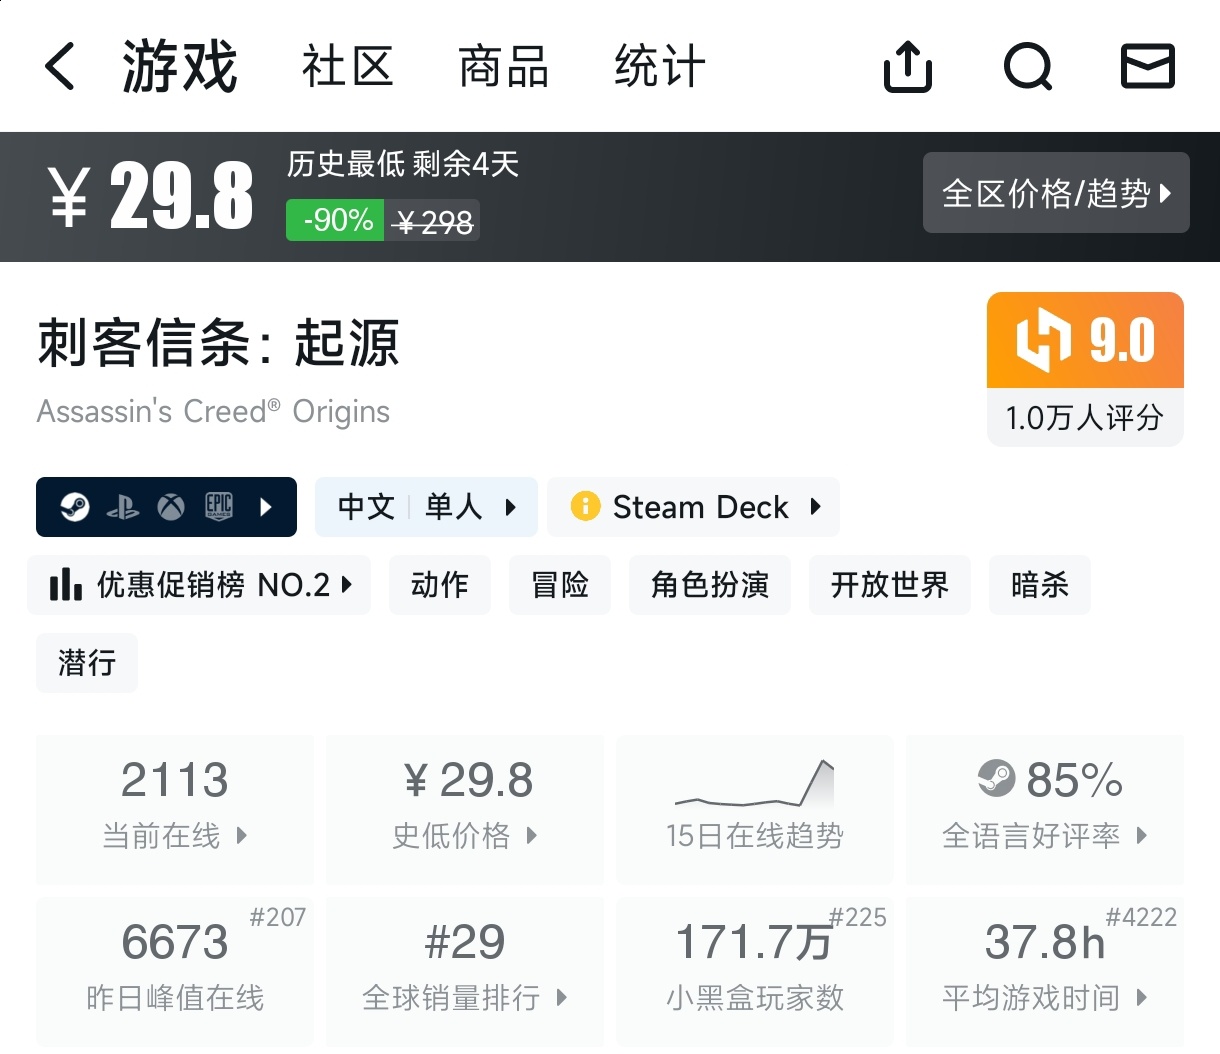Switch to the 统计 tab
This screenshot has height=1054, width=1220.
pyautogui.click(x=659, y=67)
